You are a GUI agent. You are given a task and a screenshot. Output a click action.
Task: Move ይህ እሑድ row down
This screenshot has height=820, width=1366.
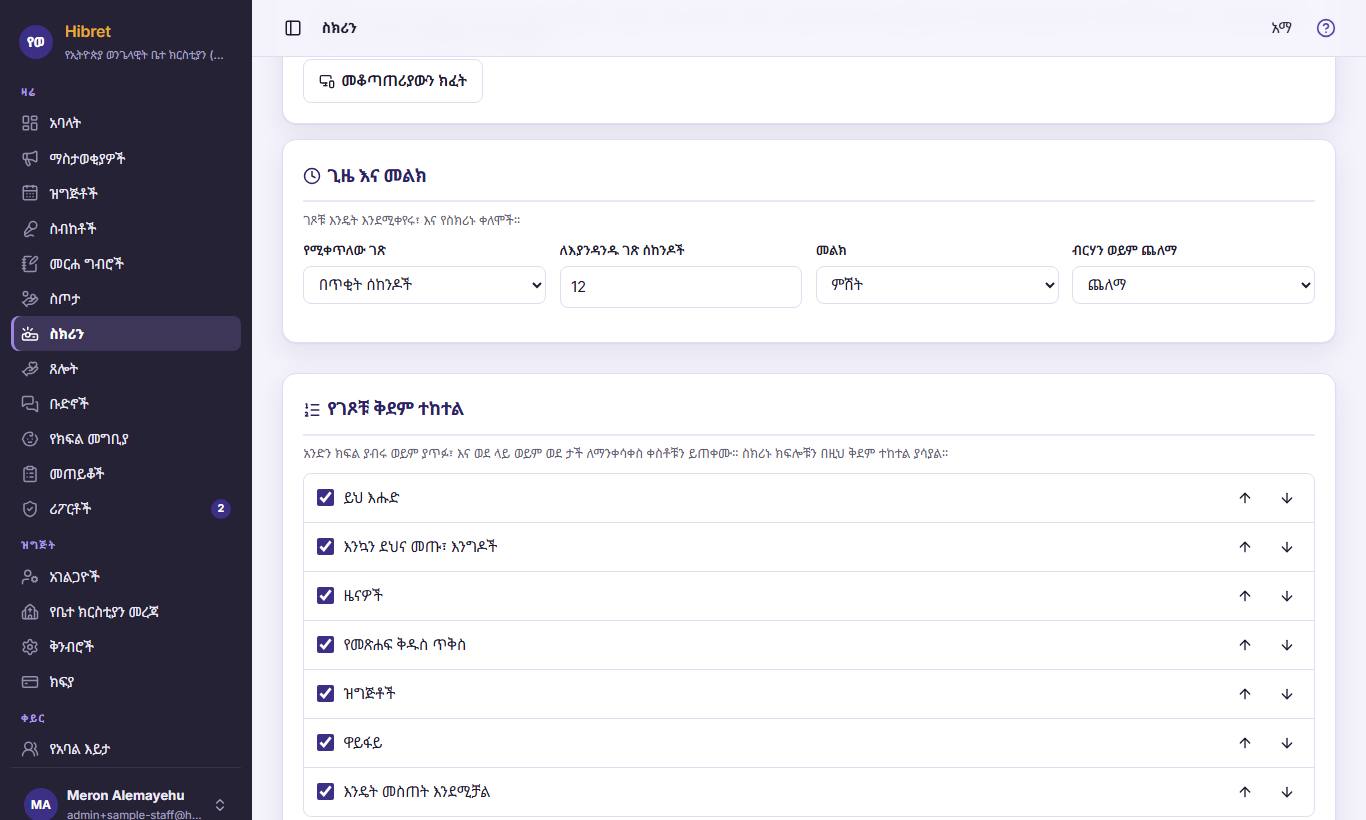(x=1287, y=498)
